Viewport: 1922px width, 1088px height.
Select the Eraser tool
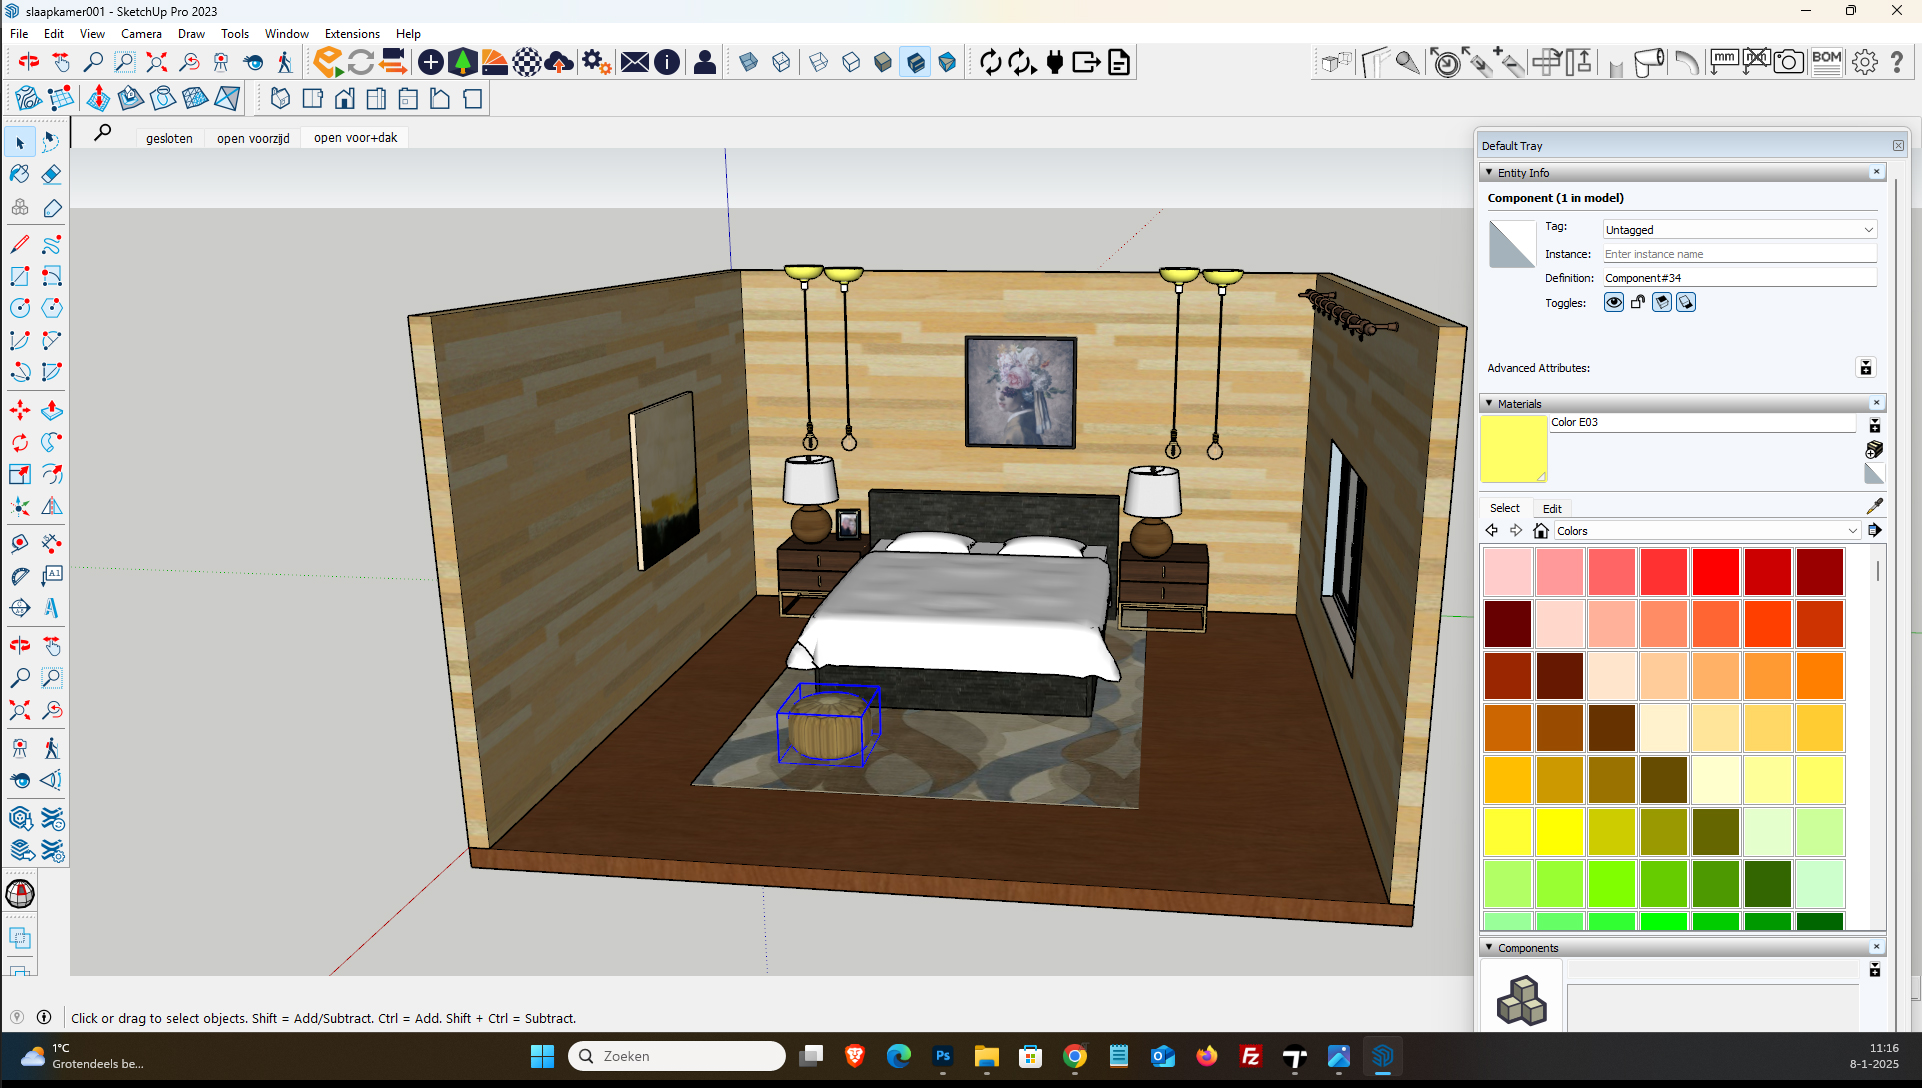[52, 174]
